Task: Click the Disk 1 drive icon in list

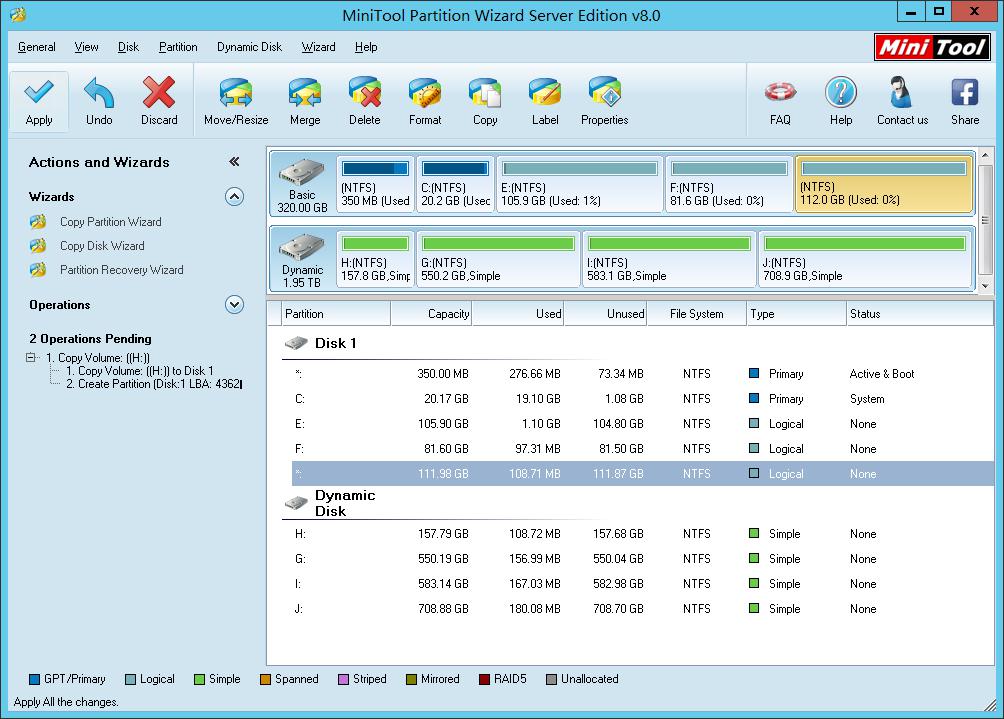Action: tap(296, 343)
